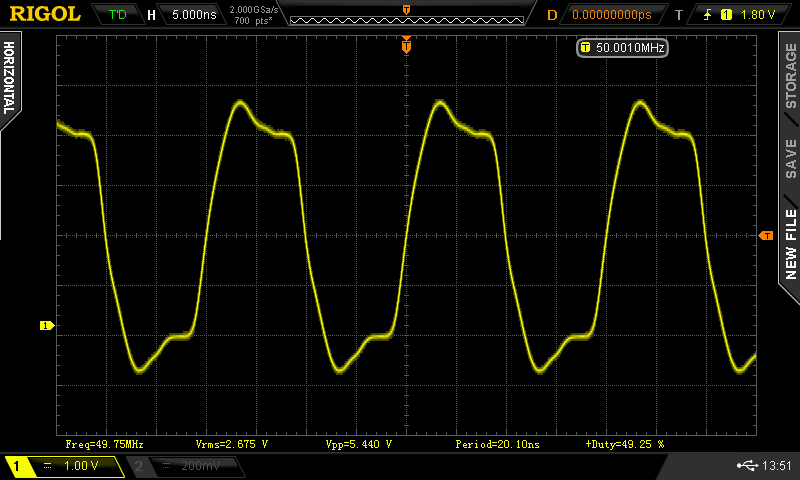Open the STORAGE side menu tab
Image resolution: width=800 pixels, height=480 pixels.
pyautogui.click(x=790, y=76)
